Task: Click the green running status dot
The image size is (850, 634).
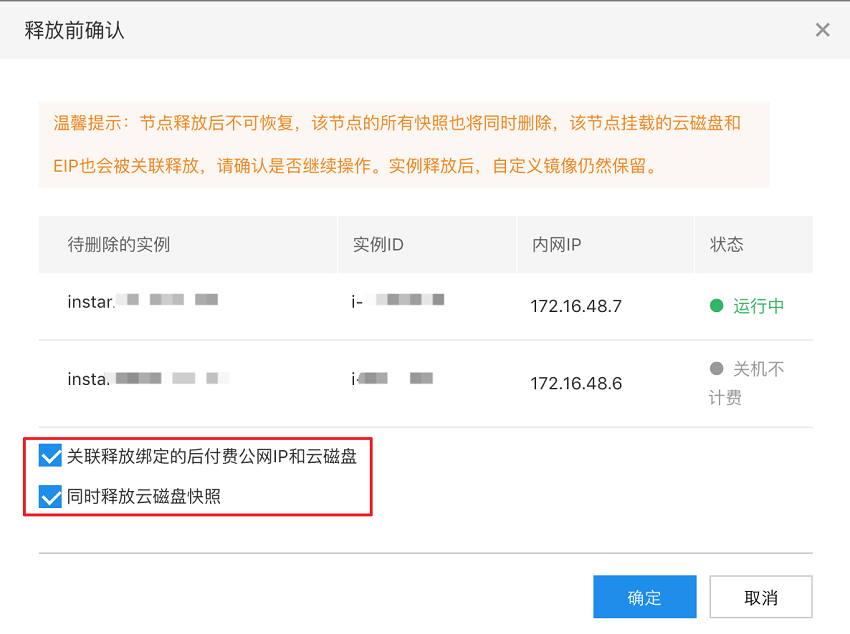Action: coord(716,306)
